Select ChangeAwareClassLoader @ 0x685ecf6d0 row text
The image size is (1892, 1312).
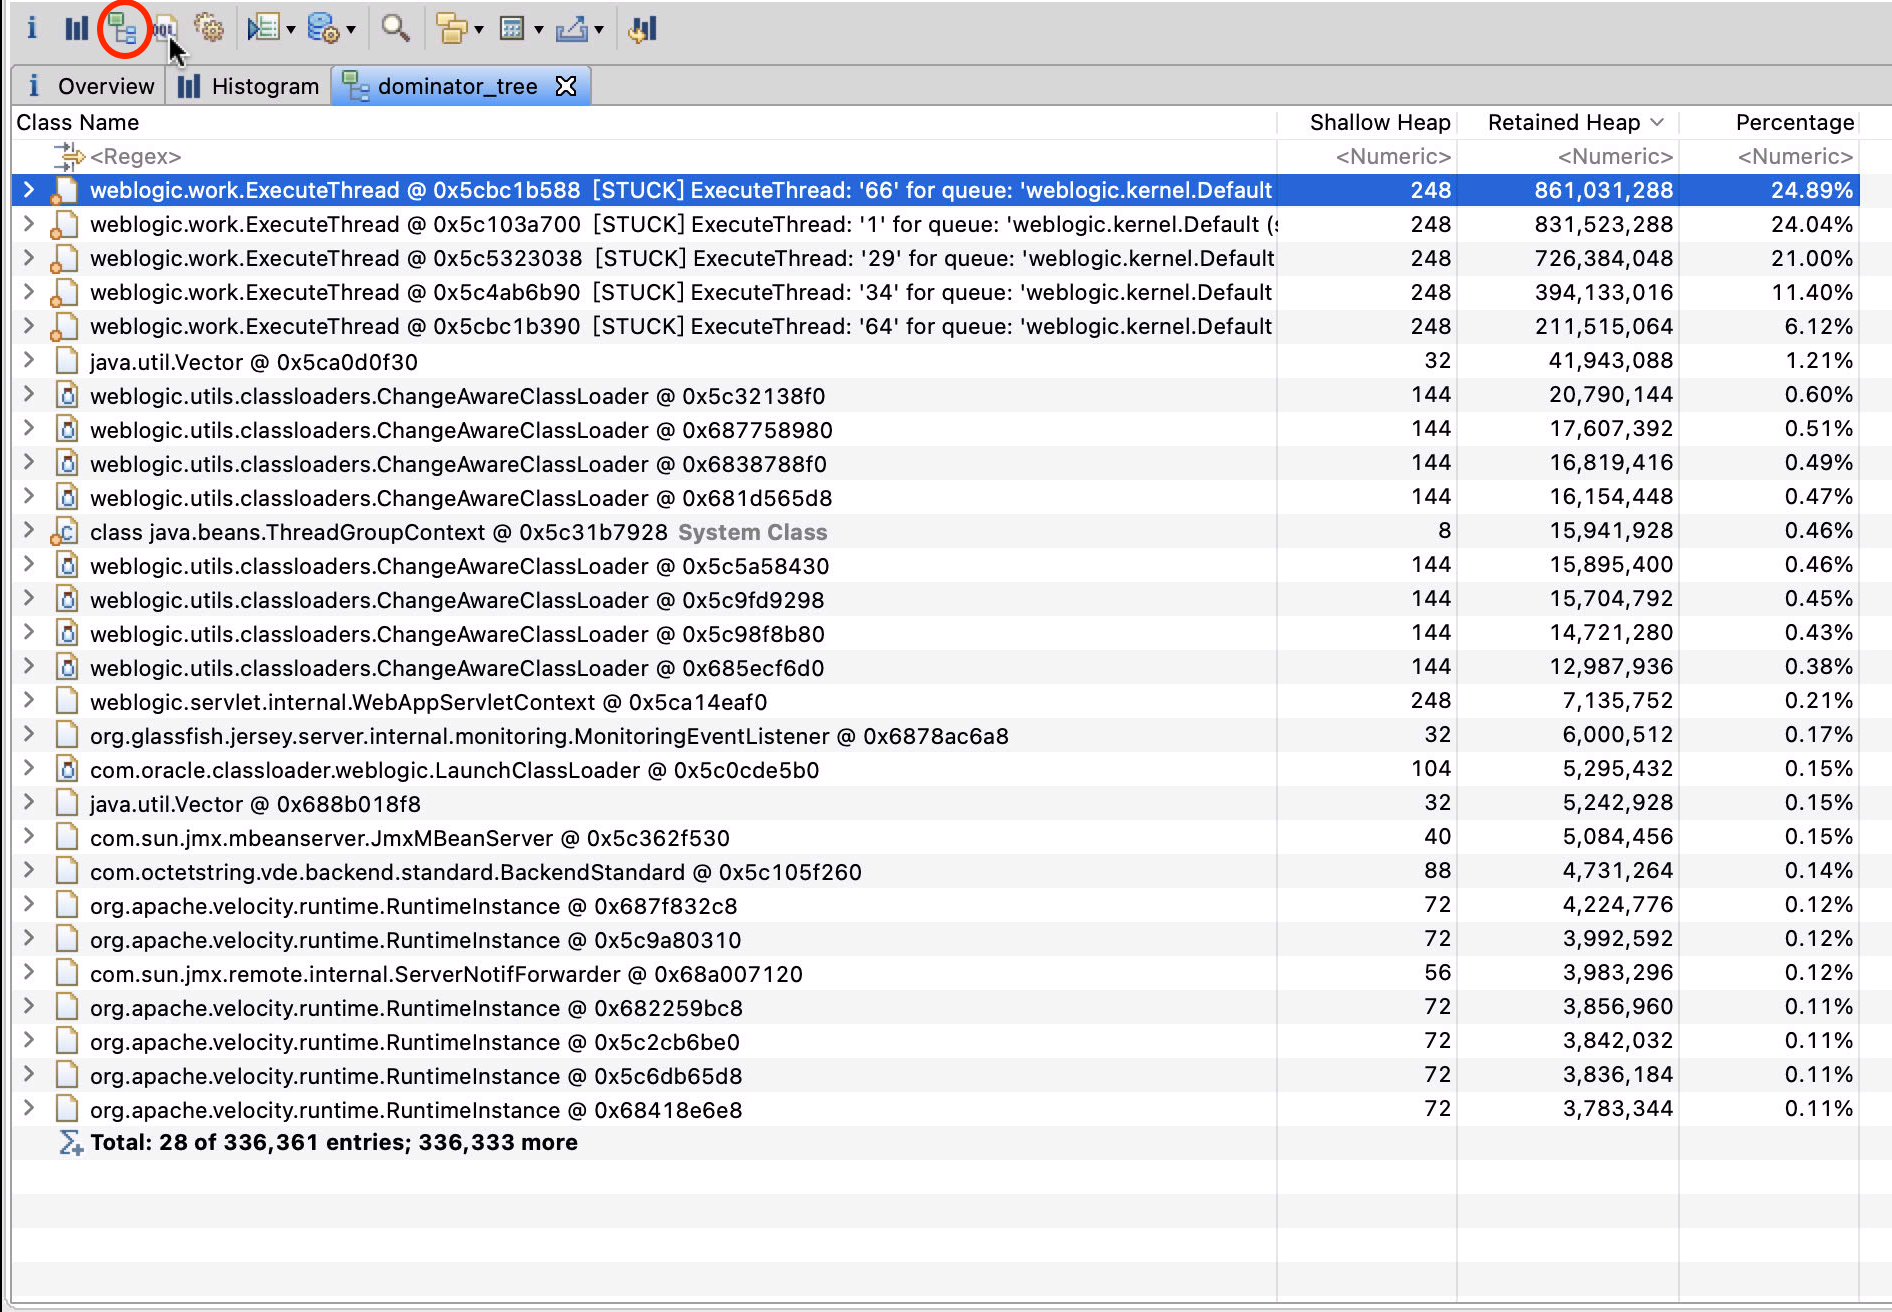(457, 668)
